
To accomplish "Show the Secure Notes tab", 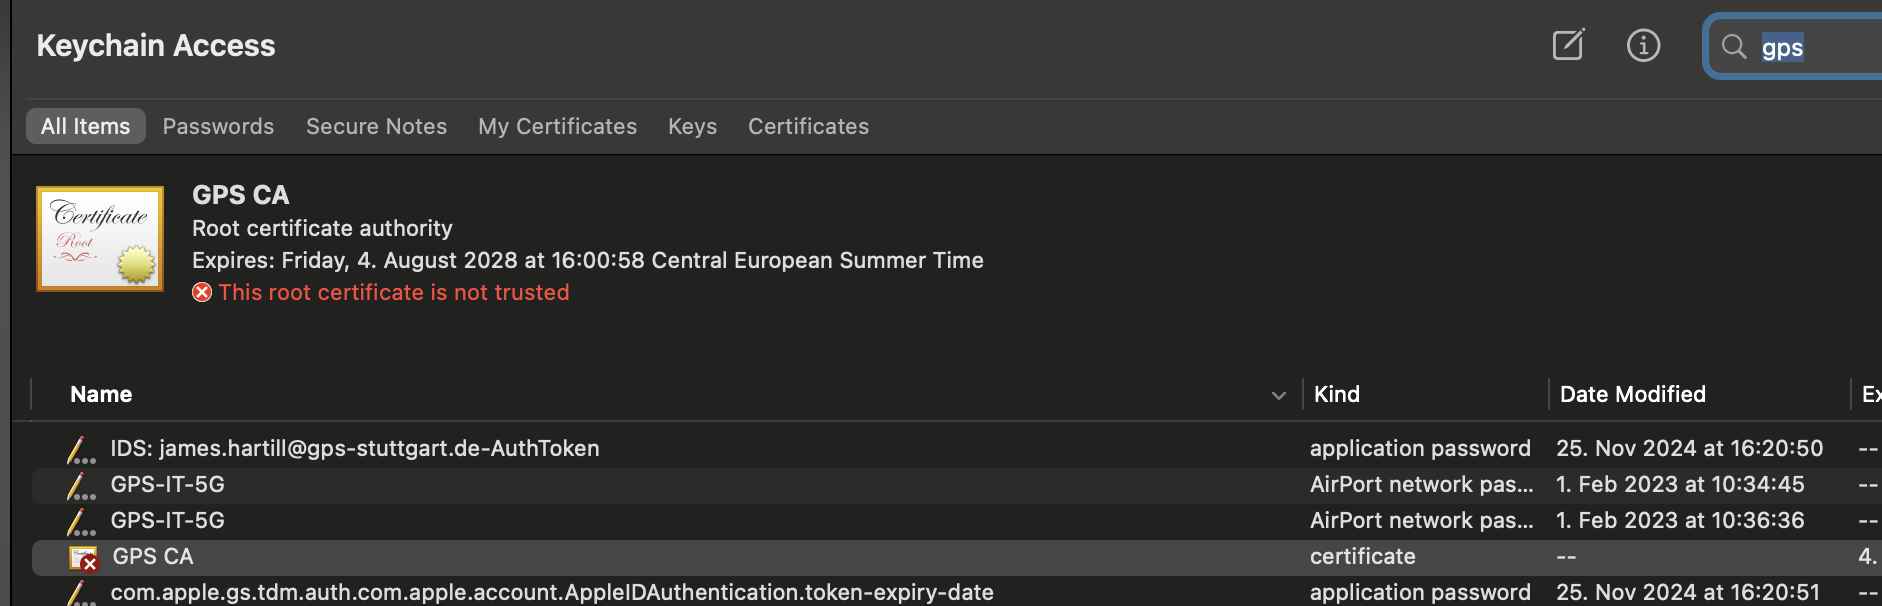I will 376,126.
